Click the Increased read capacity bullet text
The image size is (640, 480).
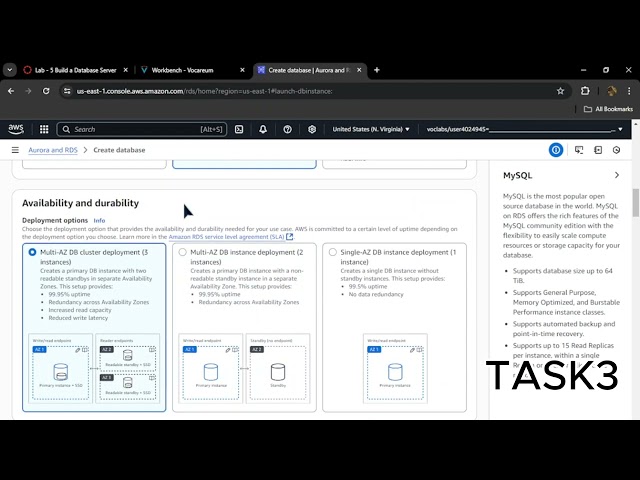80,310
